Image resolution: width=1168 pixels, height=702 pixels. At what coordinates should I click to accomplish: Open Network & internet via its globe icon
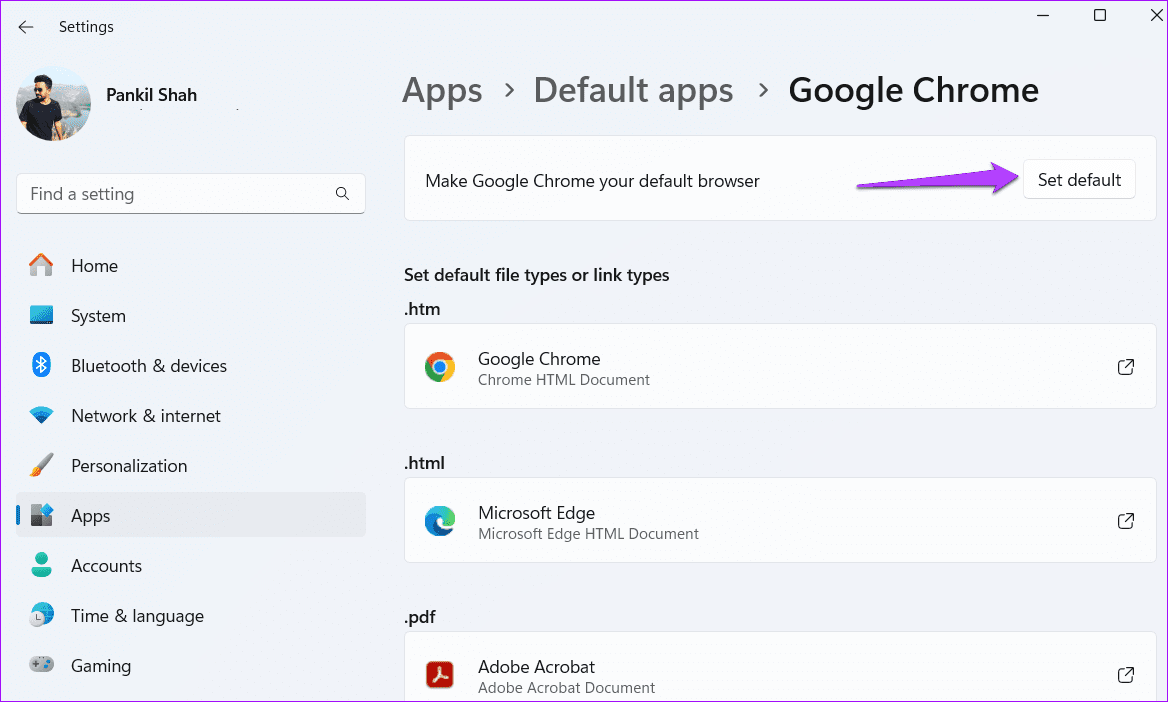[41, 415]
